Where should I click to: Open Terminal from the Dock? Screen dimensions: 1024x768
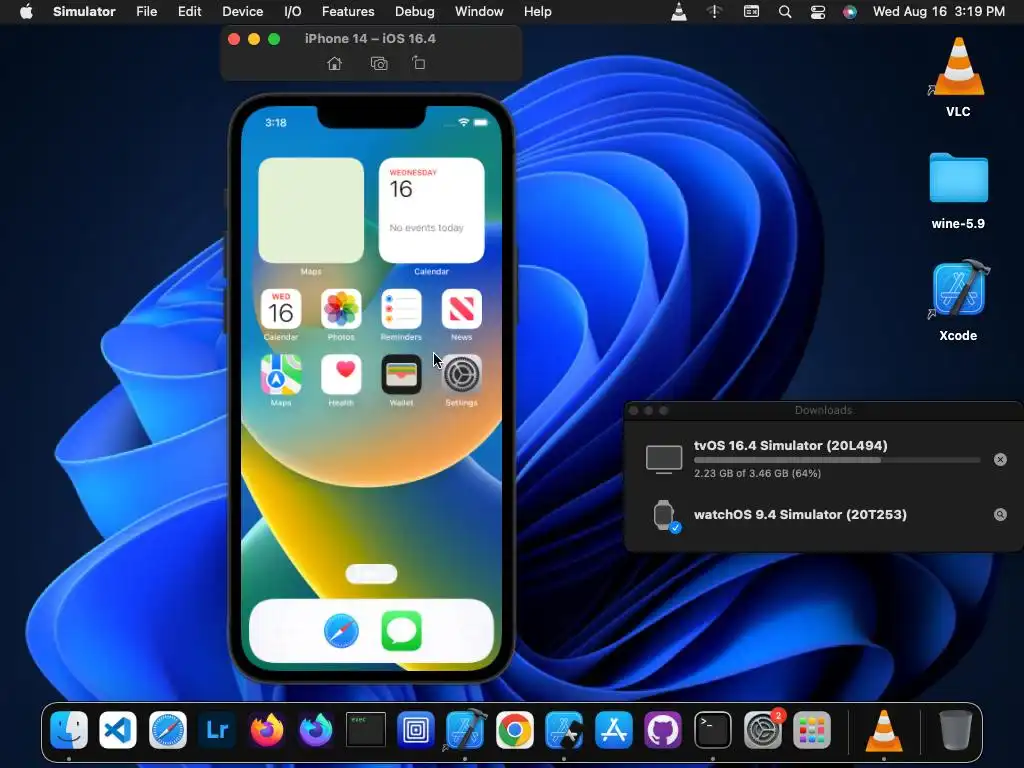(712, 729)
